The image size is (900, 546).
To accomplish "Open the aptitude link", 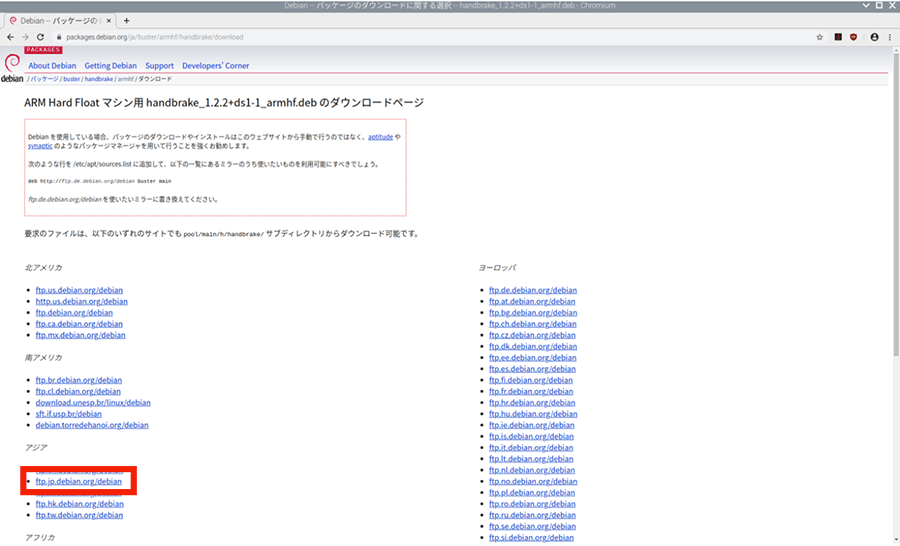I will click(x=381, y=137).
